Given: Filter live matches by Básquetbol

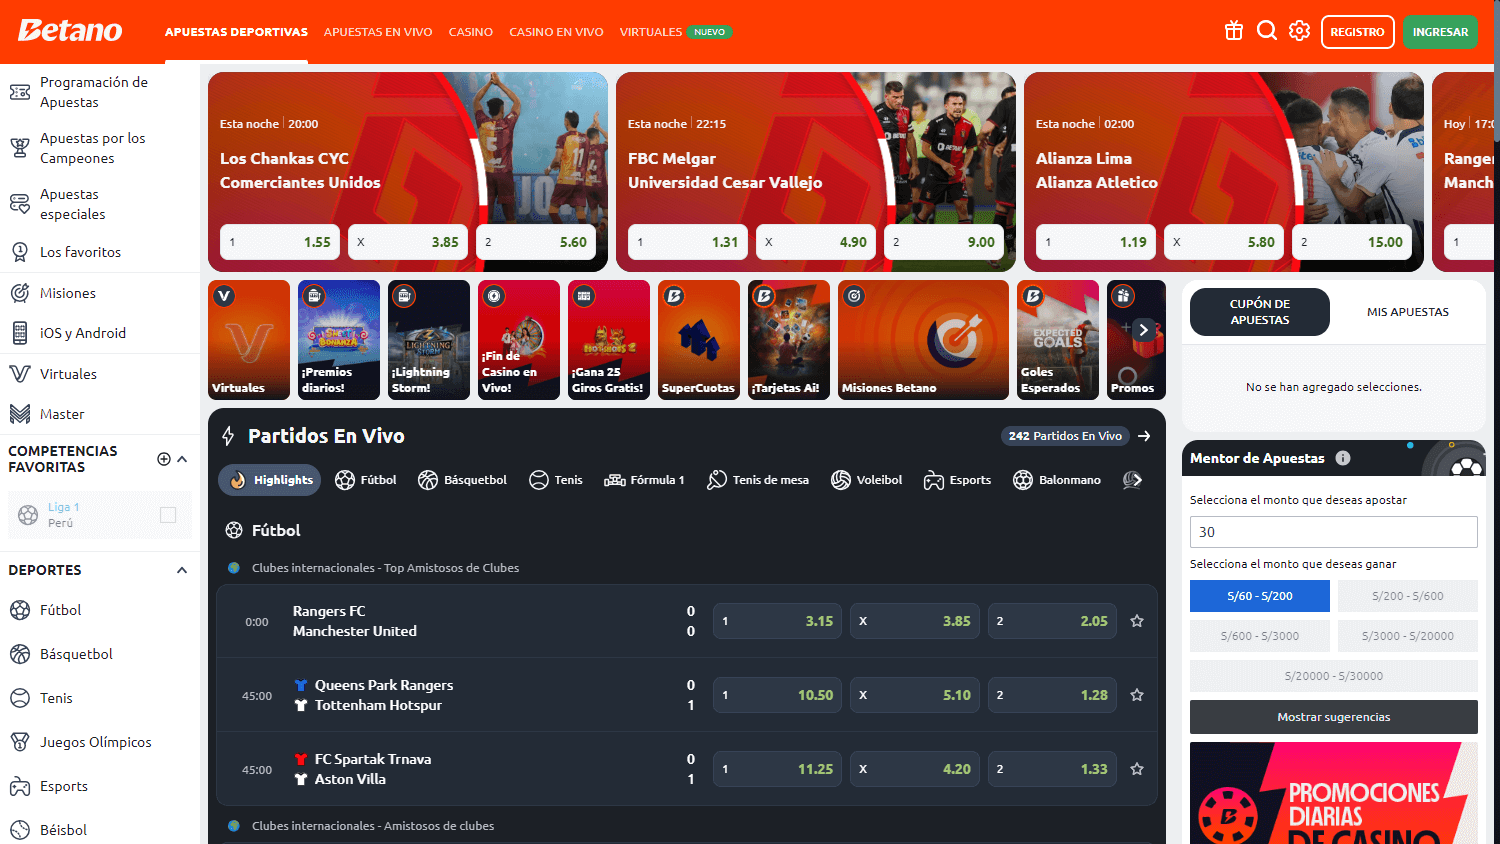Looking at the screenshot, I should click(462, 480).
